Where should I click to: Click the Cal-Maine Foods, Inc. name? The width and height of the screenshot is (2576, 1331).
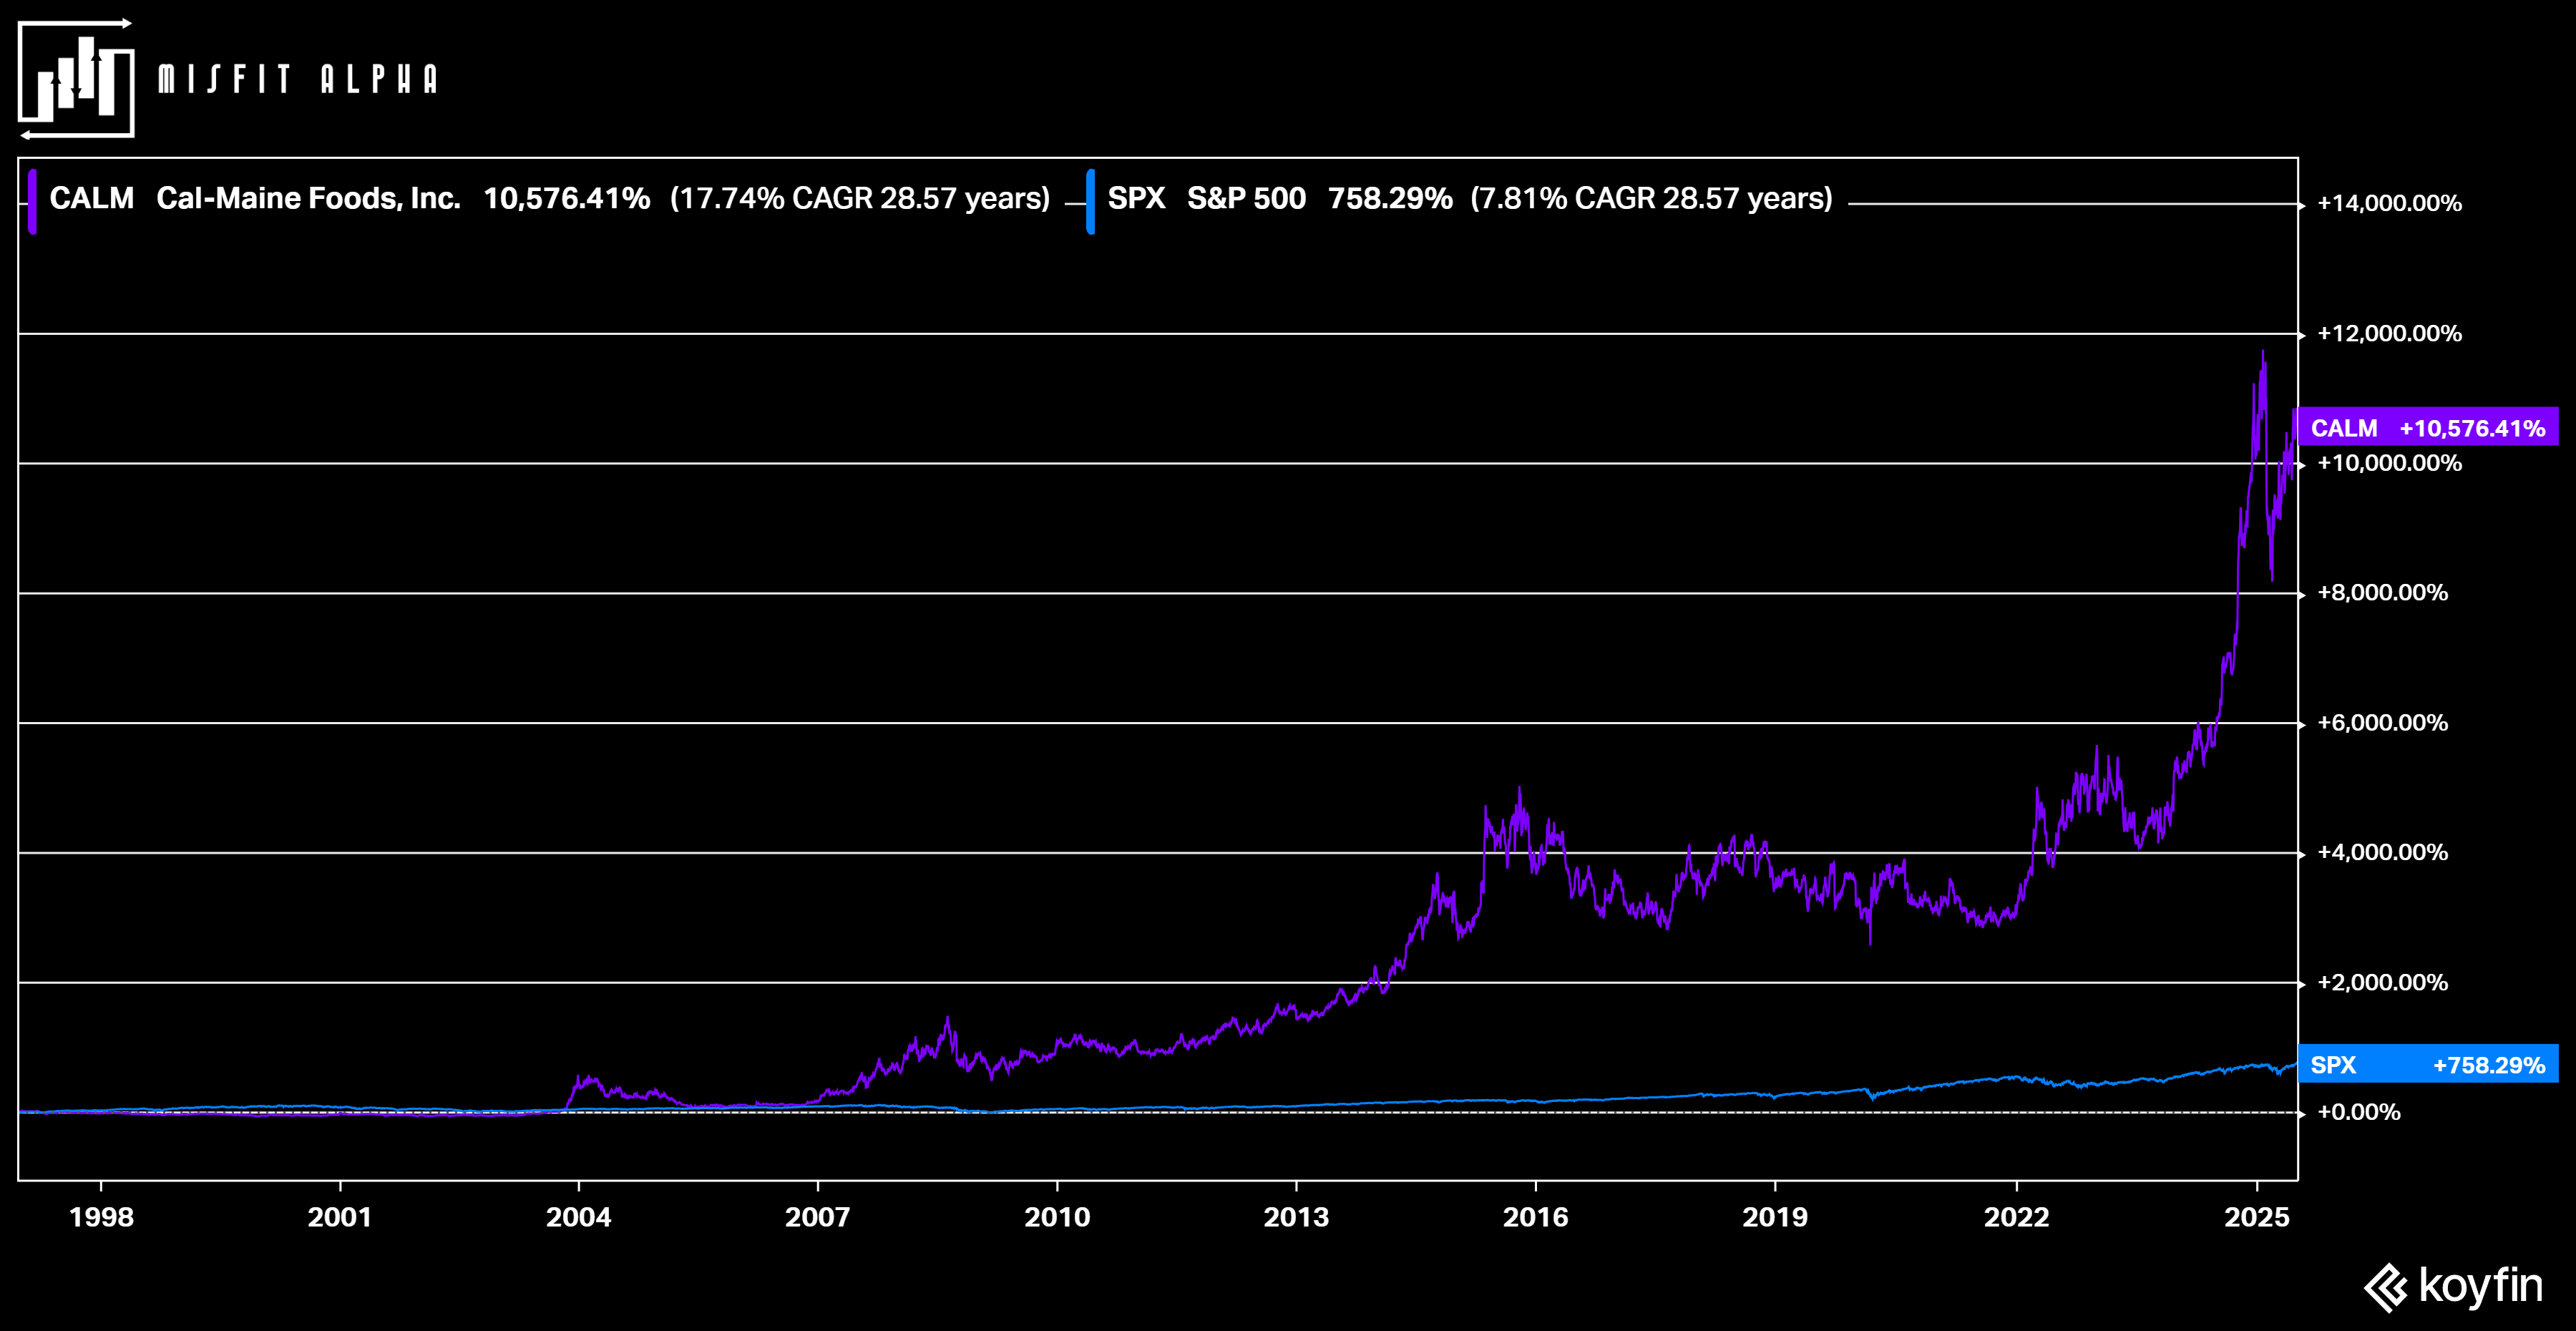coord(308,198)
